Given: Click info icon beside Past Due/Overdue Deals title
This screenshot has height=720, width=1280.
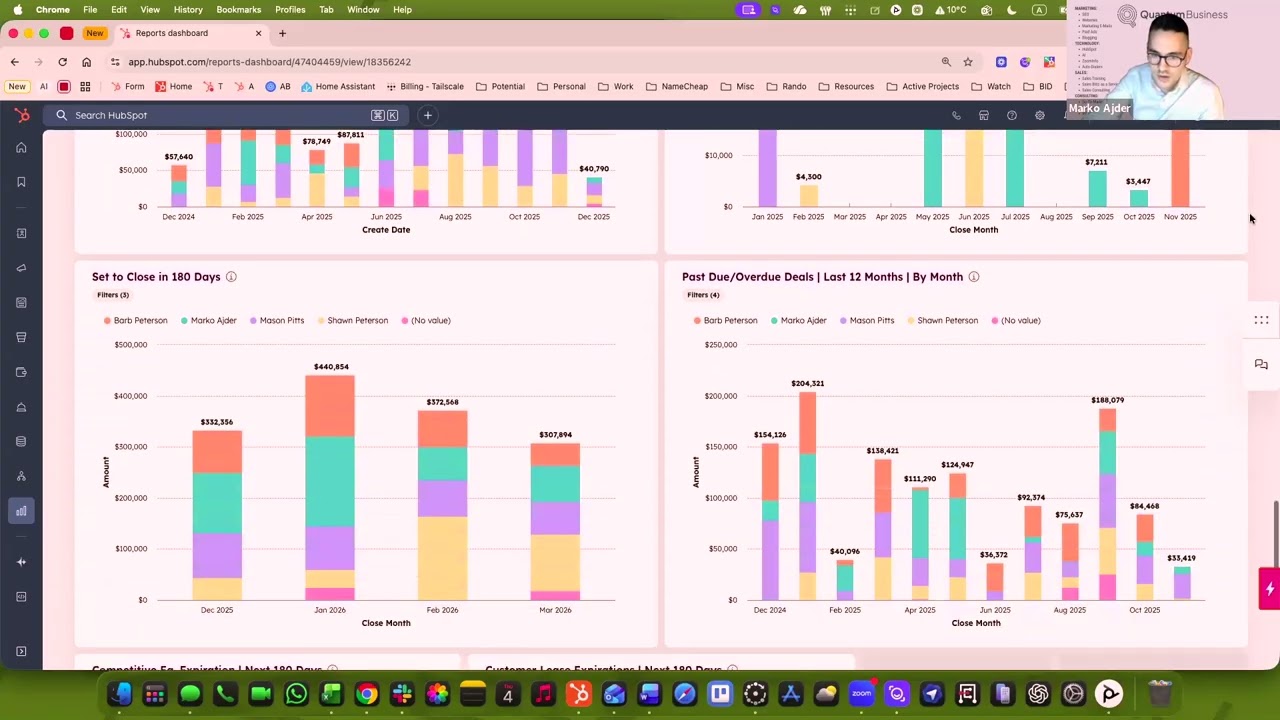Looking at the screenshot, I should [974, 277].
